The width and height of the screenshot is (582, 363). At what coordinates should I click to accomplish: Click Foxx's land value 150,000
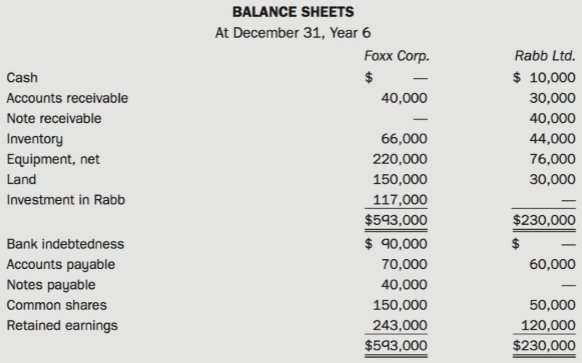pos(400,180)
